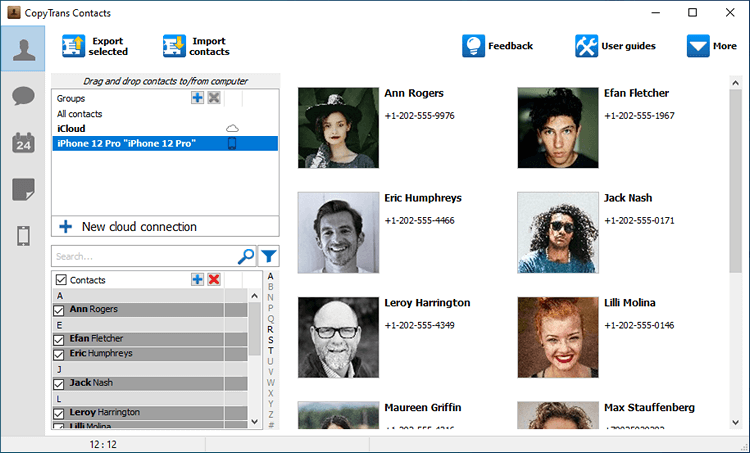750x453 pixels.
Task: Uncheck Efan Fletcher checkbox
Action: coord(59,340)
